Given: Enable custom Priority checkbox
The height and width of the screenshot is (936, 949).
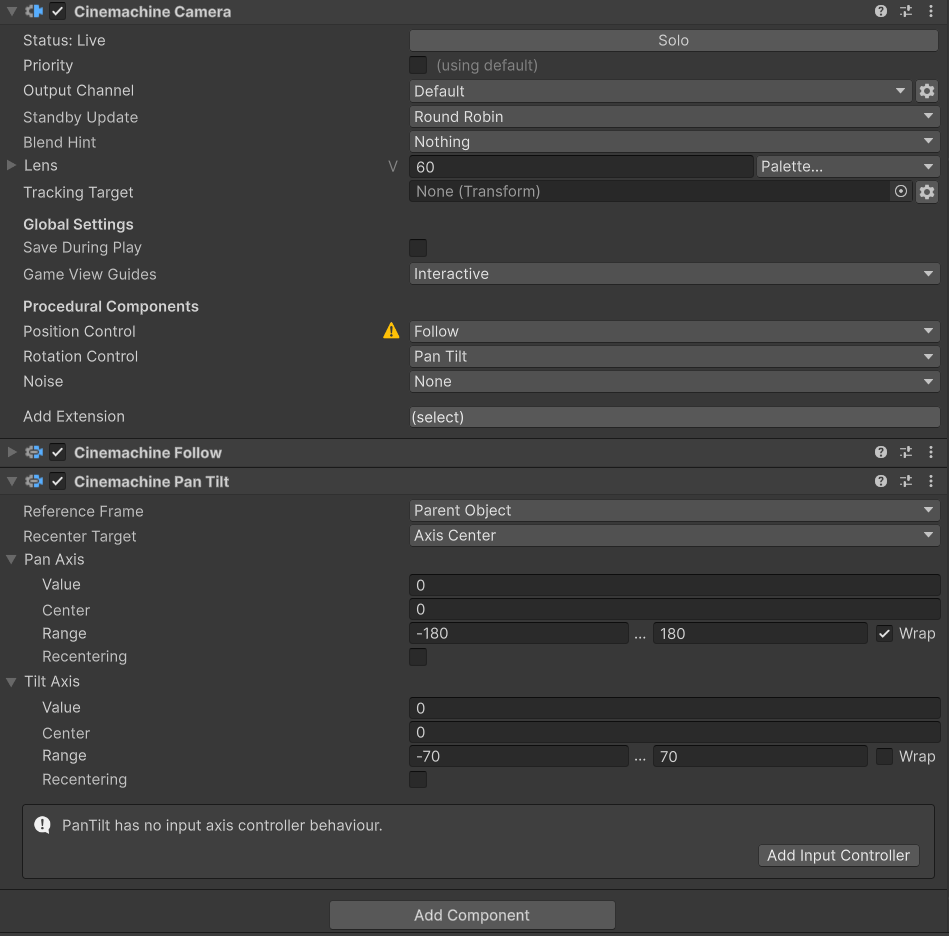Looking at the screenshot, I should (418, 65).
